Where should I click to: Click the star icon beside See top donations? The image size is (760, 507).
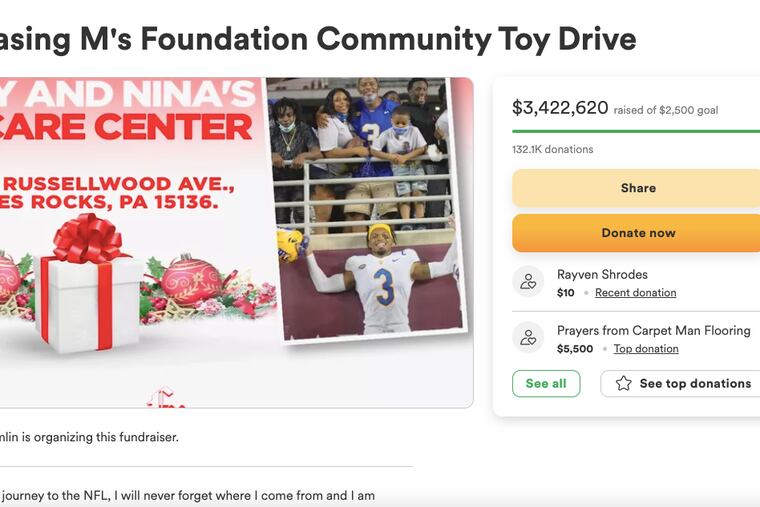click(x=624, y=383)
